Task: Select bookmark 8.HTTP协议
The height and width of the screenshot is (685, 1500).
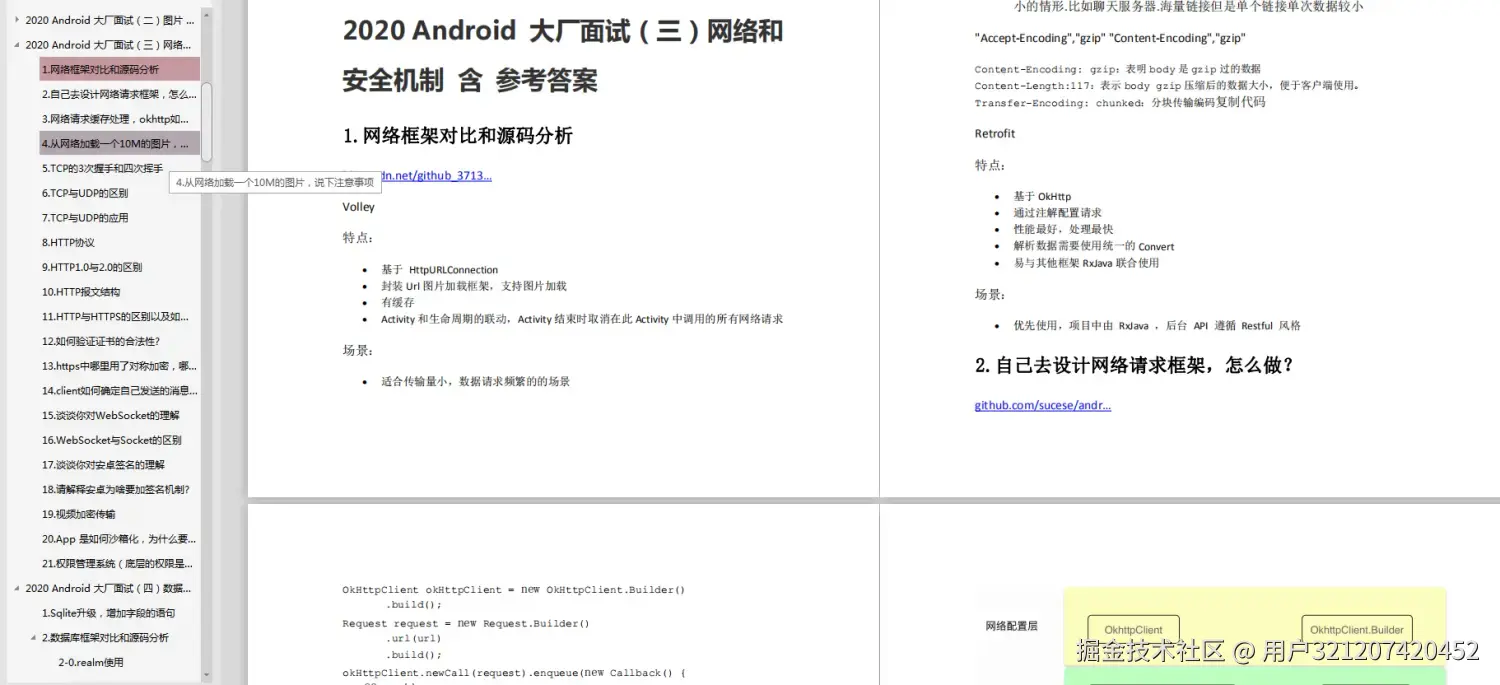Action: [68, 242]
